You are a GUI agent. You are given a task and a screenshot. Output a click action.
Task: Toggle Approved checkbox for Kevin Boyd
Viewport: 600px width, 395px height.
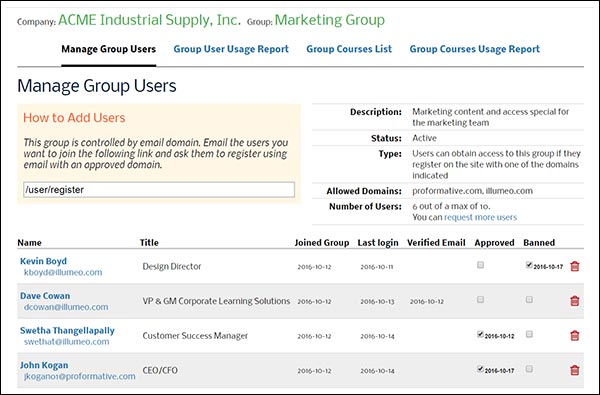coord(480,265)
